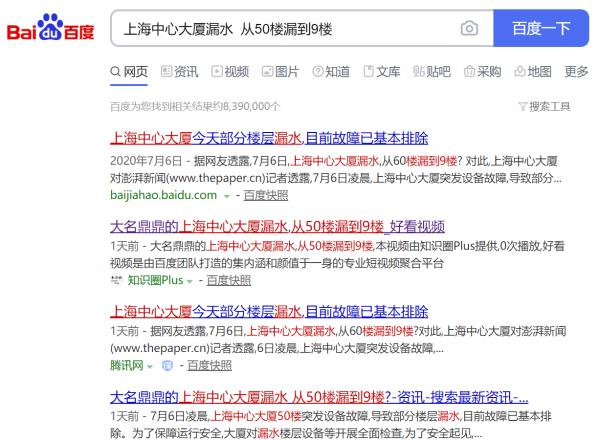Screen dimensions: 600x440
Task: Open 搜索工具 filter options
Action: tap(544, 106)
